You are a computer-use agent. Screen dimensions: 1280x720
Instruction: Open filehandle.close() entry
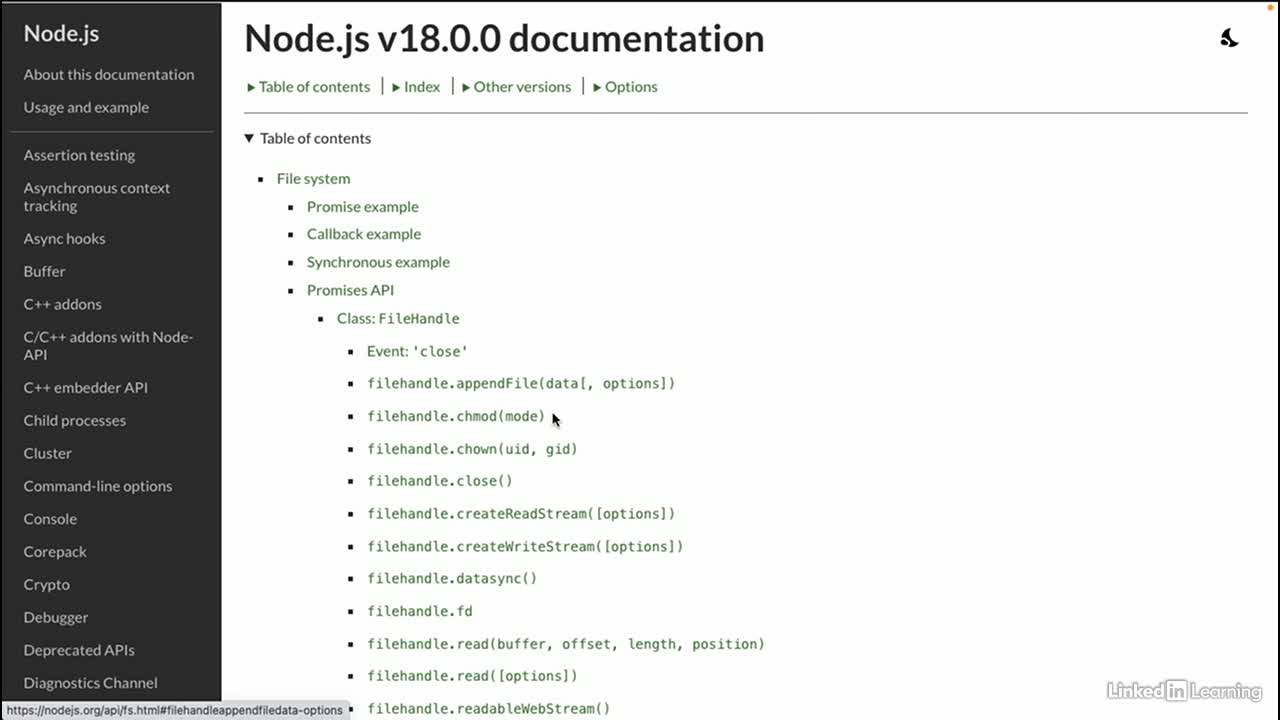click(439, 481)
